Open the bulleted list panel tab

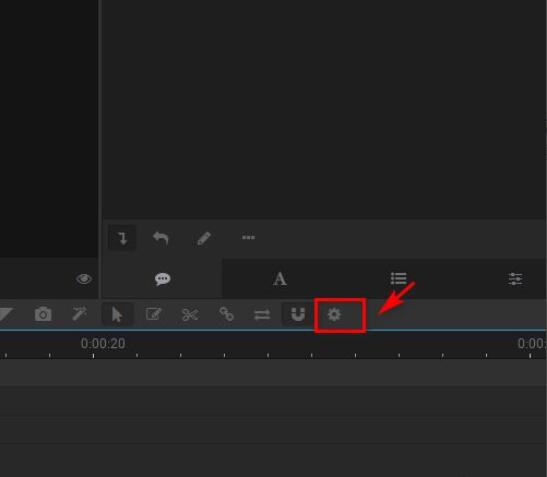point(398,279)
